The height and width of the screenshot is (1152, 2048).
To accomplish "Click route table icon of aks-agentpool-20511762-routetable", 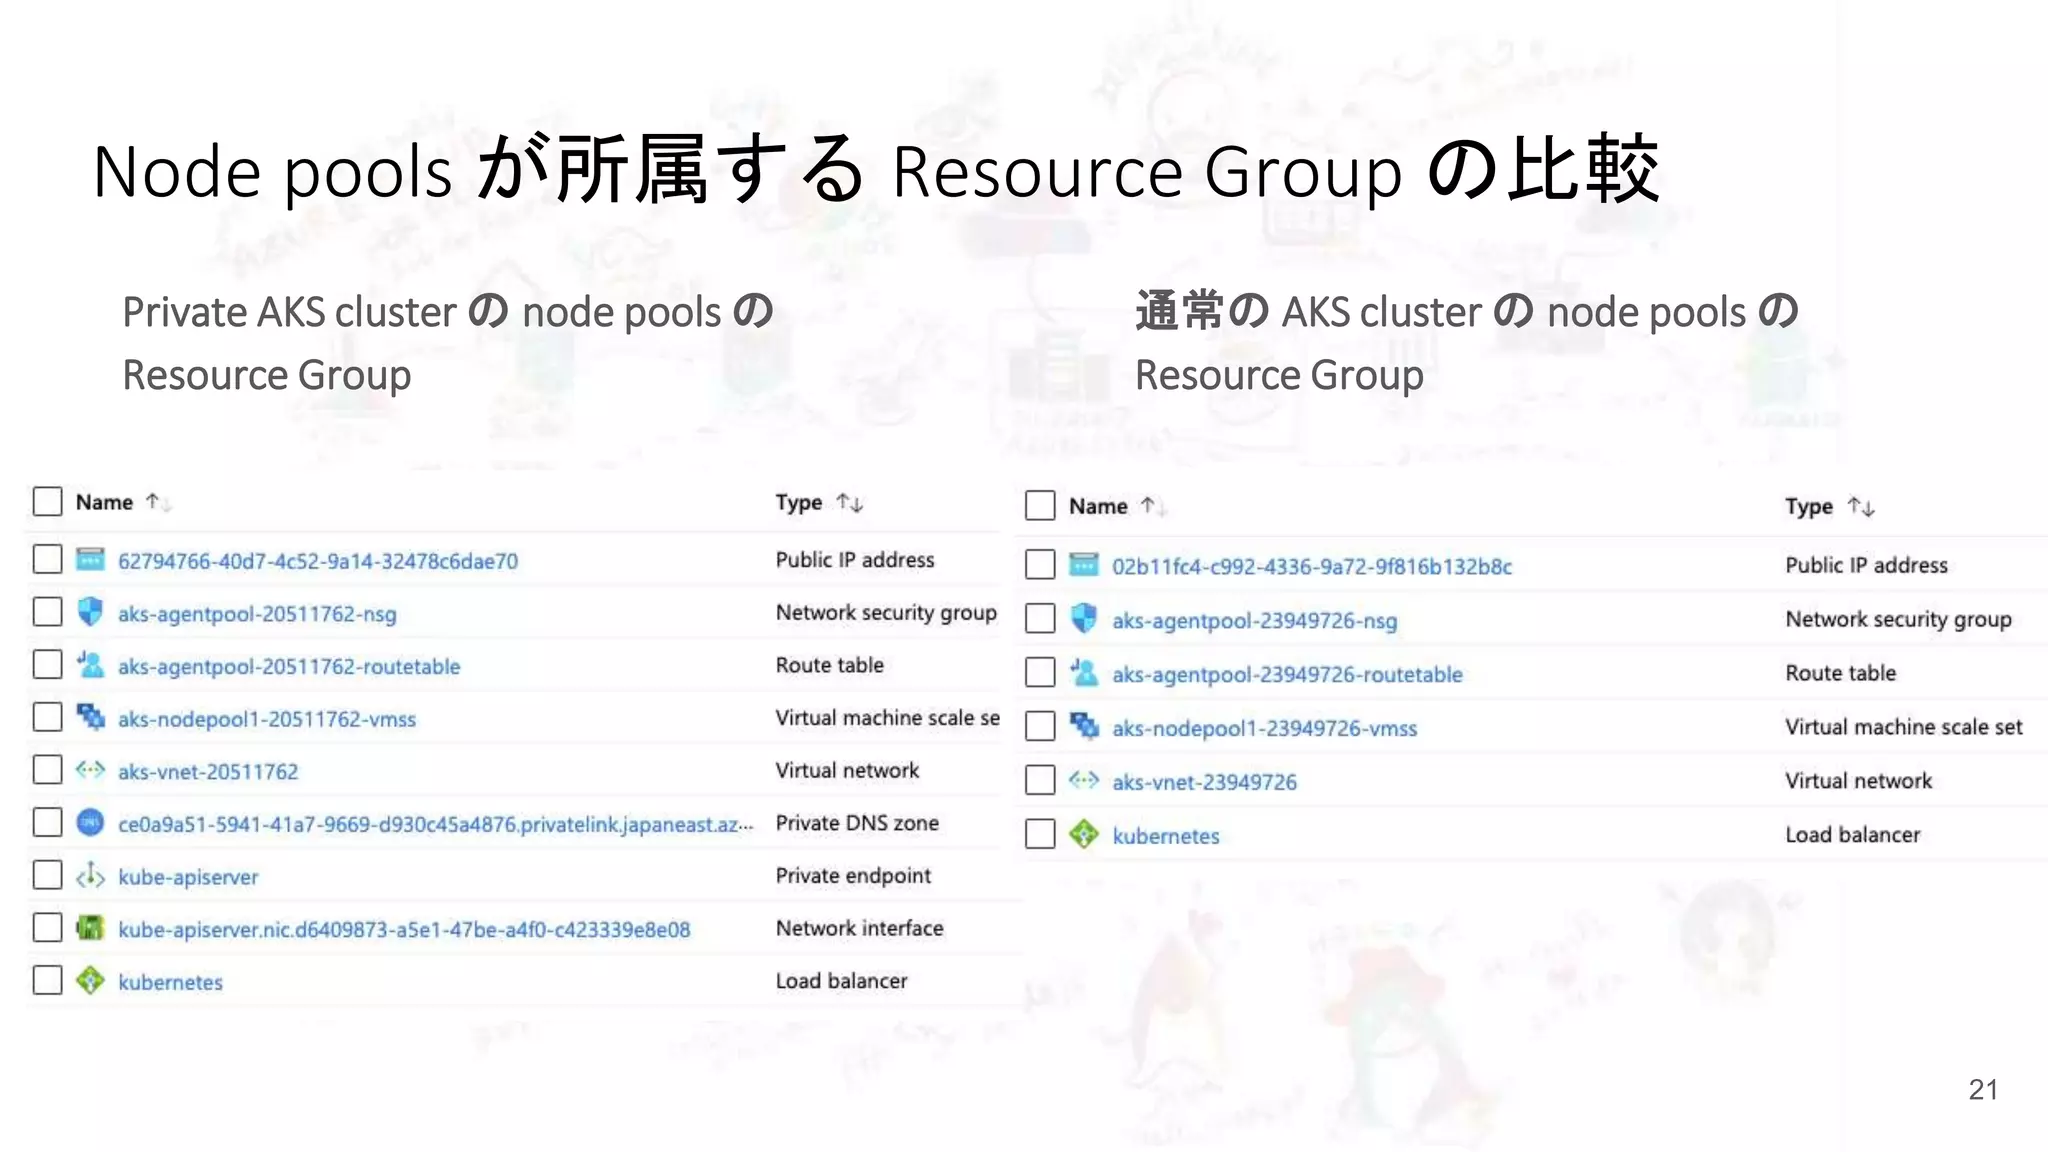I will 90,665.
